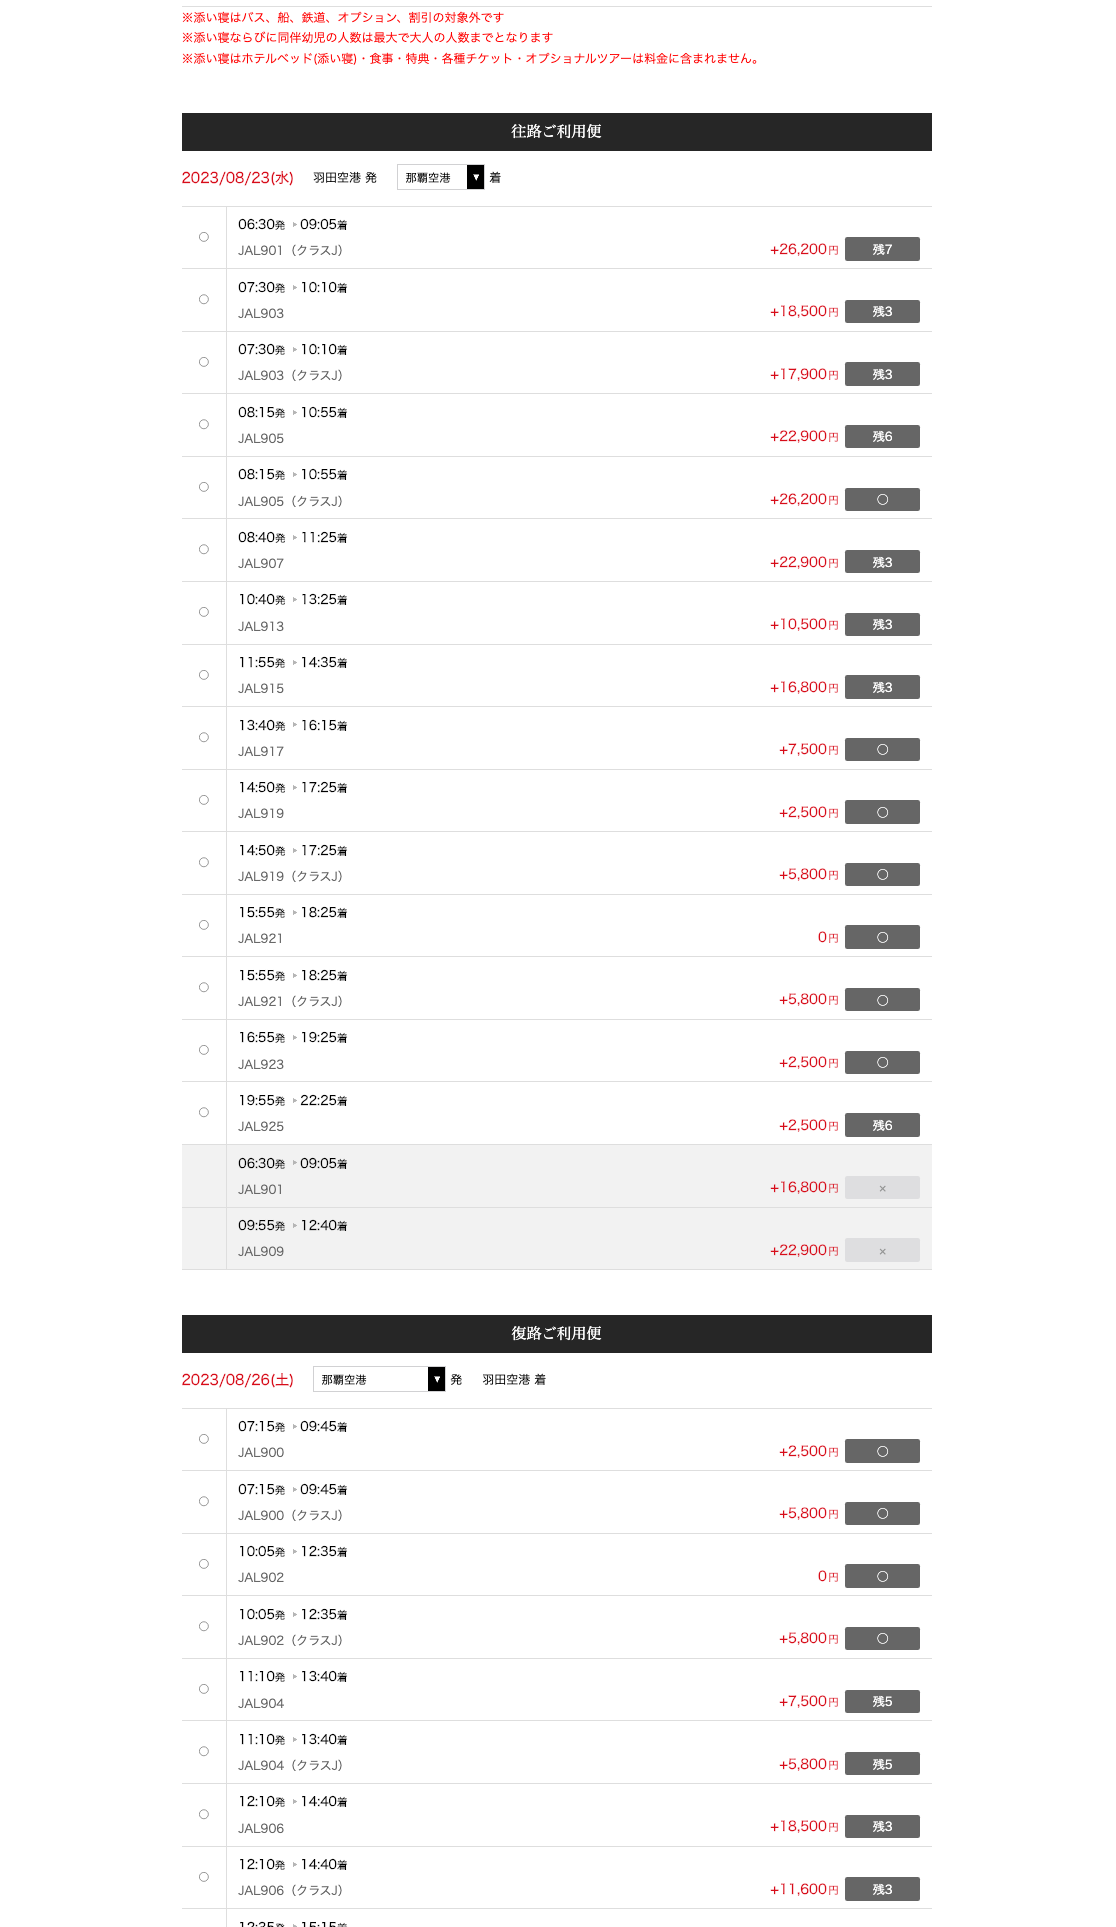Click the ○ badge for JAL905 Class J

[882, 499]
